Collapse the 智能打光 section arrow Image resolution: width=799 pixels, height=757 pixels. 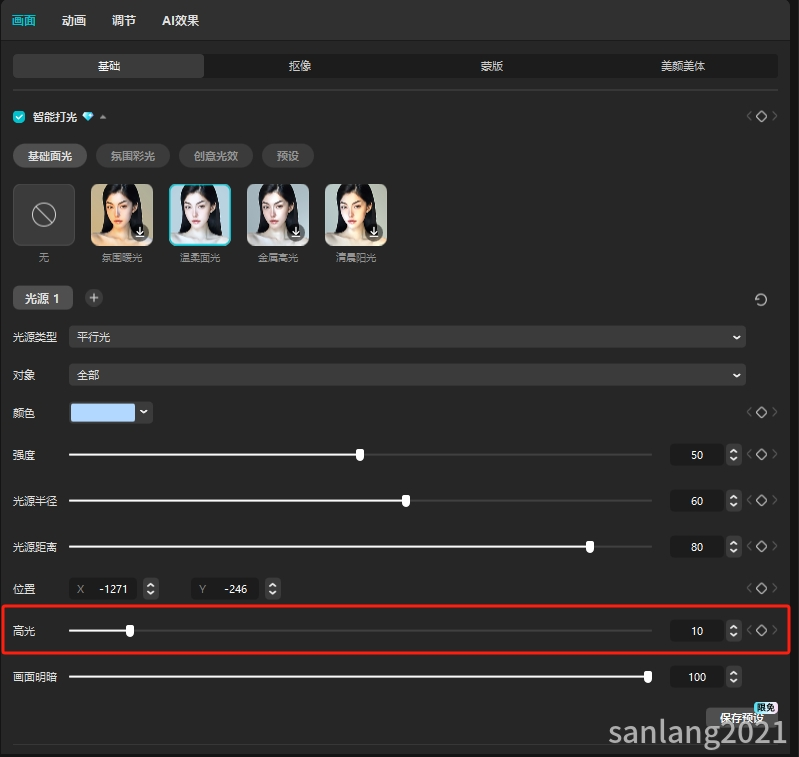tap(103, 117)
